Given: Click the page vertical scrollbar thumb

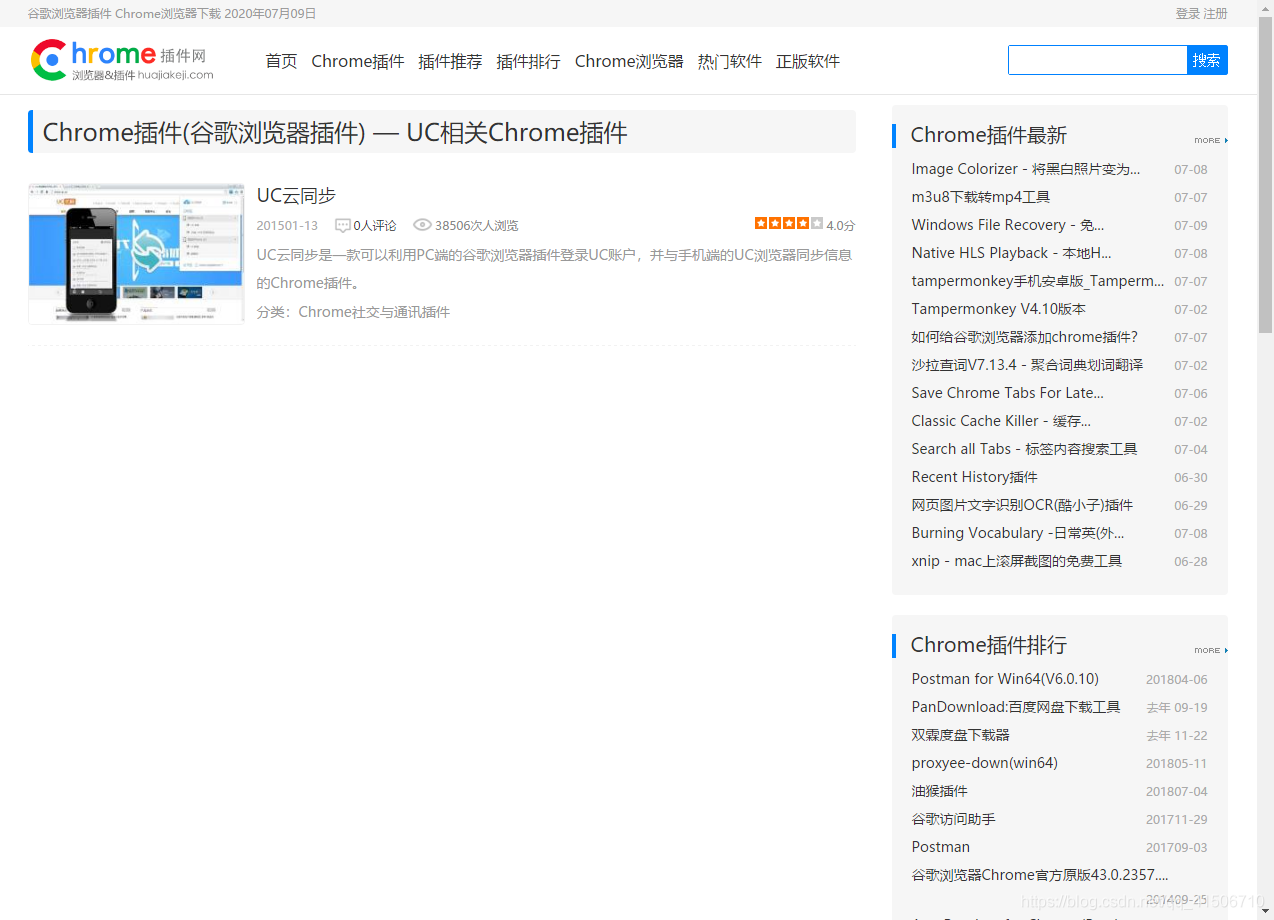Looking at the screenshot, I should pos(1265,175).
